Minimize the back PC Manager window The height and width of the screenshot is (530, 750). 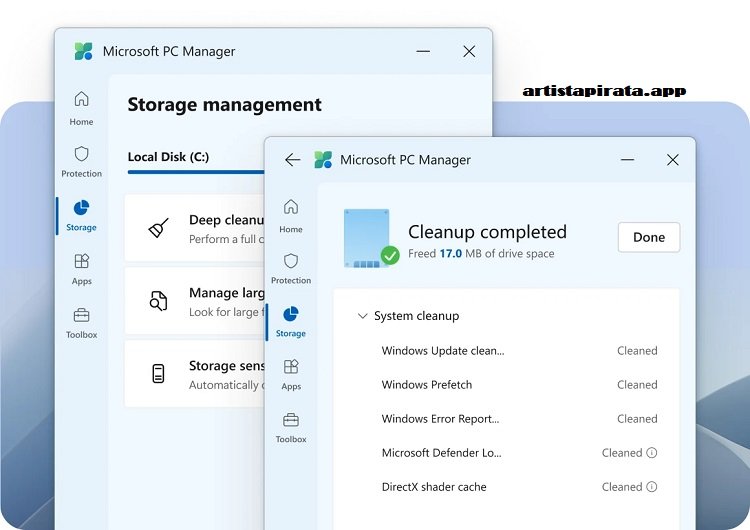click(423, 51)
